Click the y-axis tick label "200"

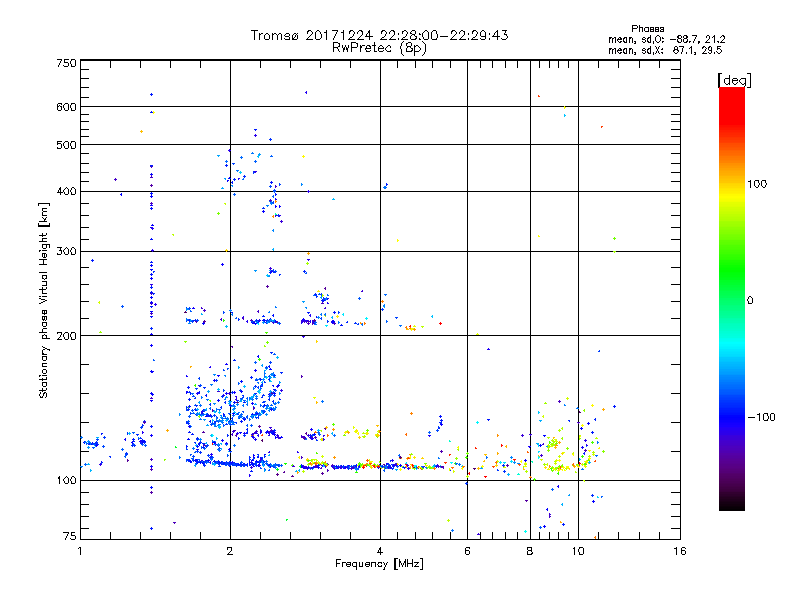66,336
